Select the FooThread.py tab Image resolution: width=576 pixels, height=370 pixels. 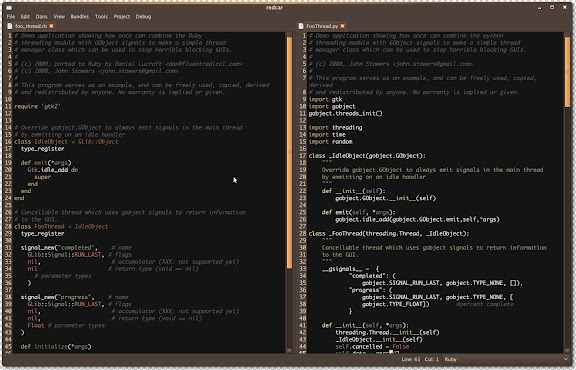[x=322, y=26]
